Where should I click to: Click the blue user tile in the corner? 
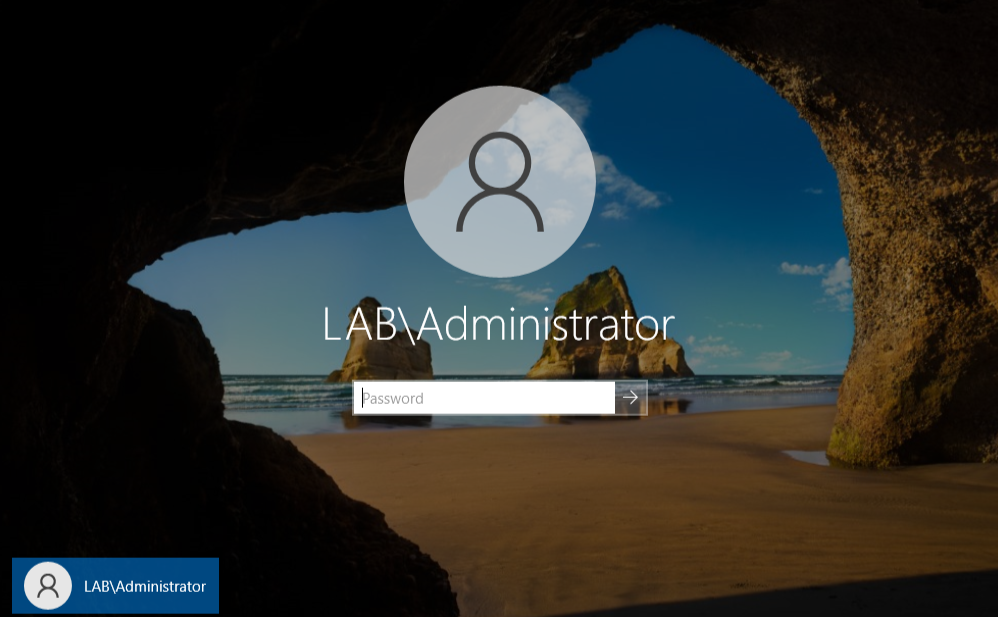[x=115, y=586]
